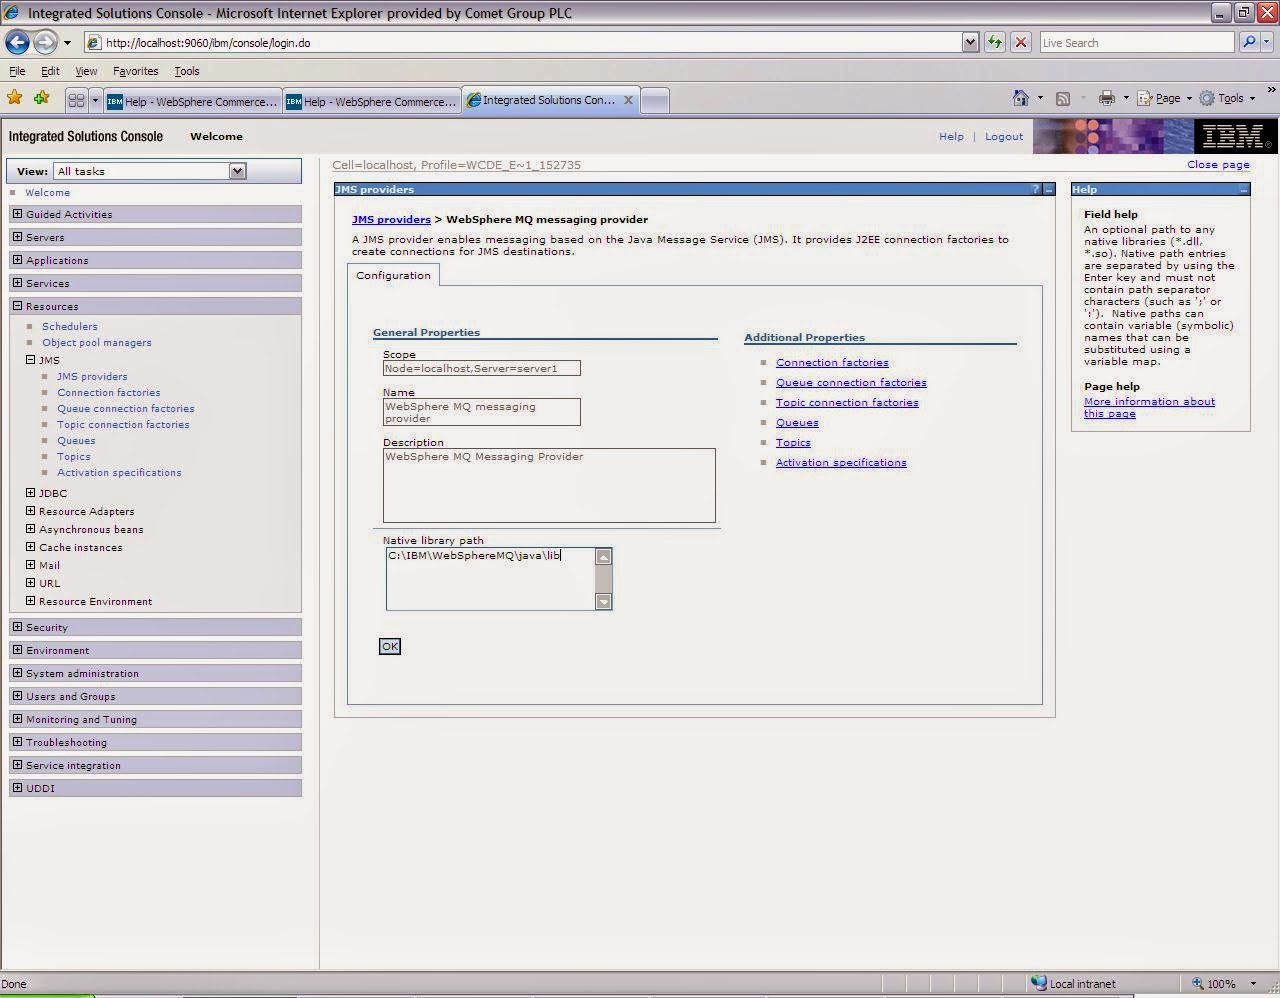Click the Live Search magnifier icon
The image size is (1280, 998).
point(1249,42)
